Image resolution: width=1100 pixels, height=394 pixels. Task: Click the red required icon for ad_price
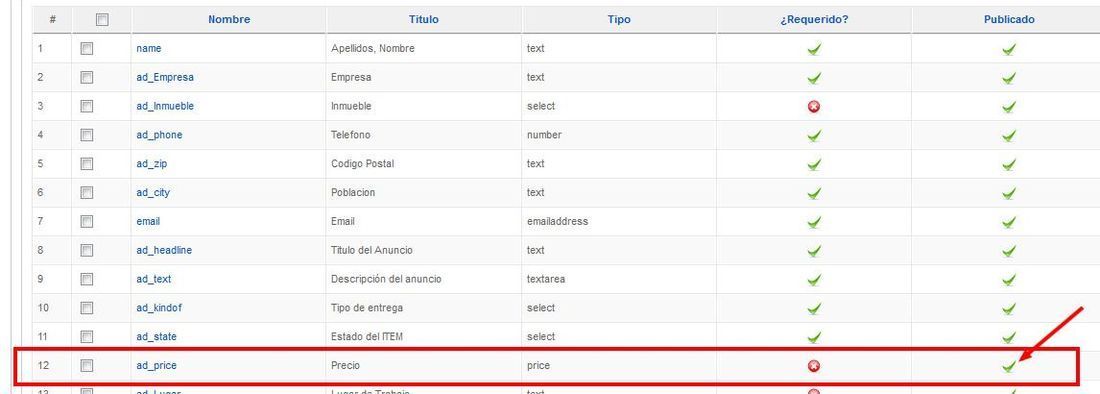(x=814, y=366)
